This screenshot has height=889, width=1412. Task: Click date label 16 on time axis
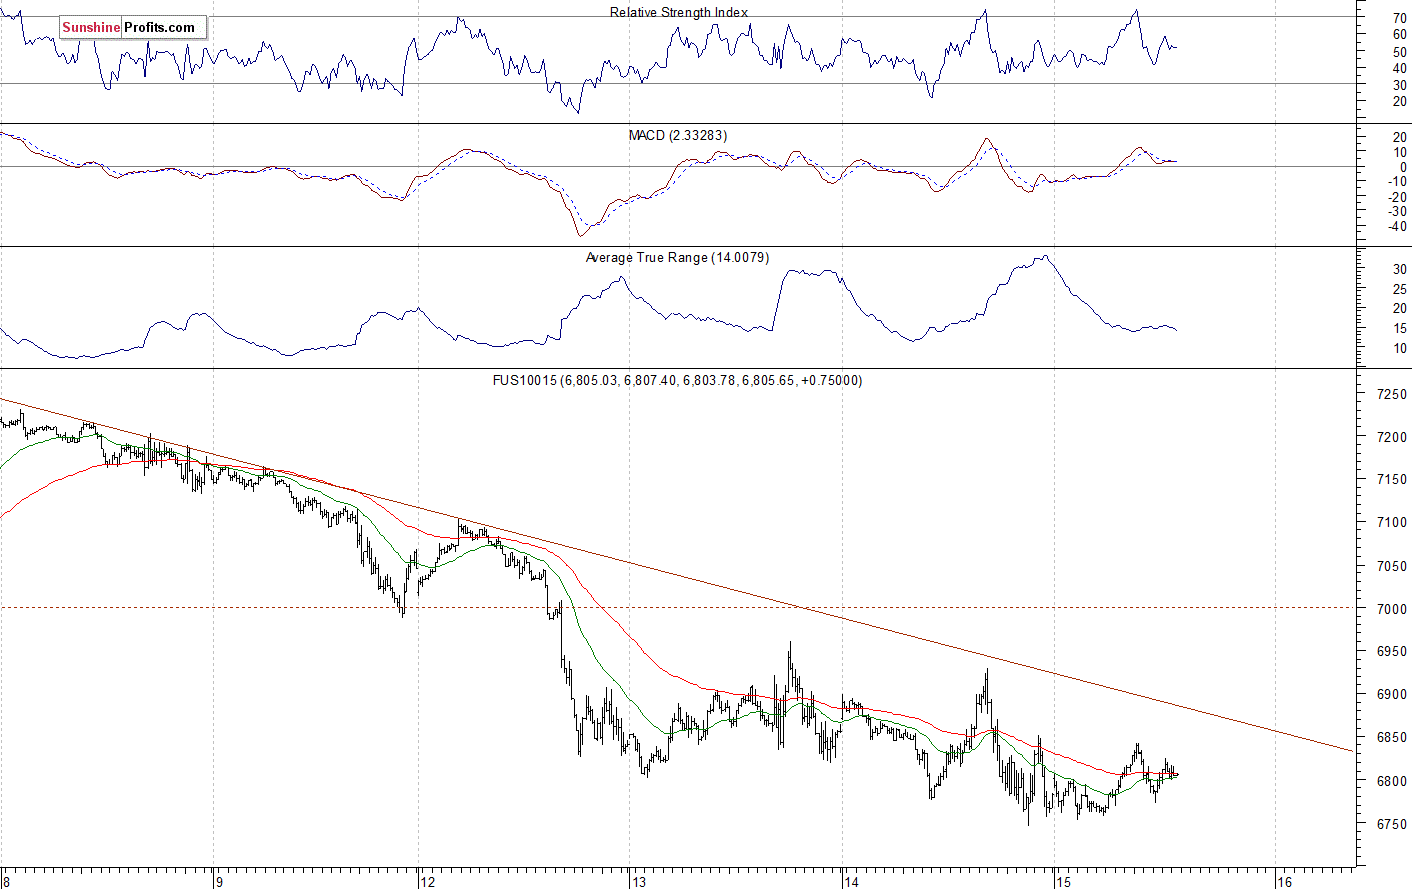[x=1285, y=881]
